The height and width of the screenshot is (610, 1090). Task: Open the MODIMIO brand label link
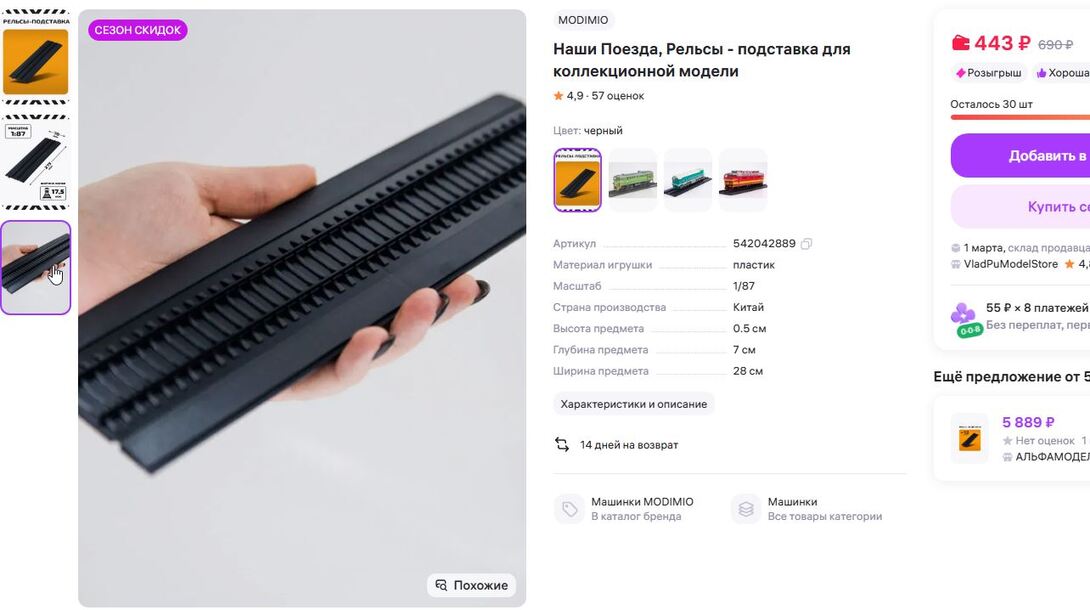point(583,20)
